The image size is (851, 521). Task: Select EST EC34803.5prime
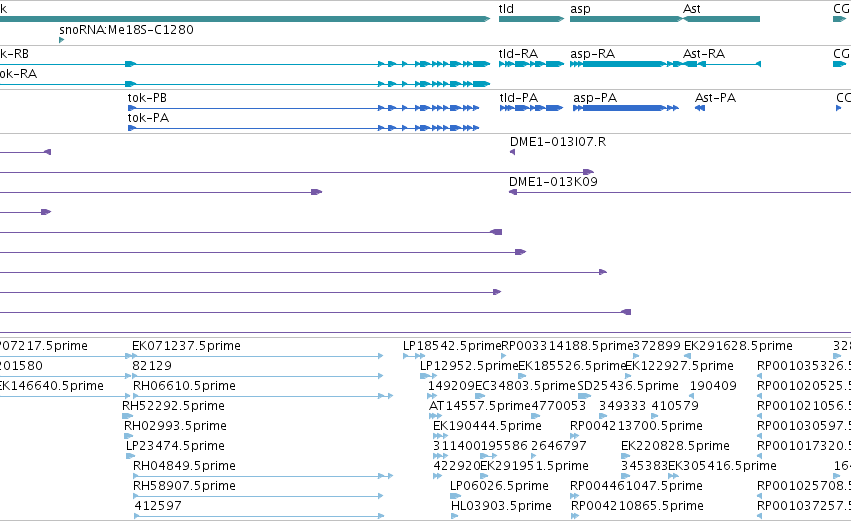pyautogui.click(x=525, y=386)
